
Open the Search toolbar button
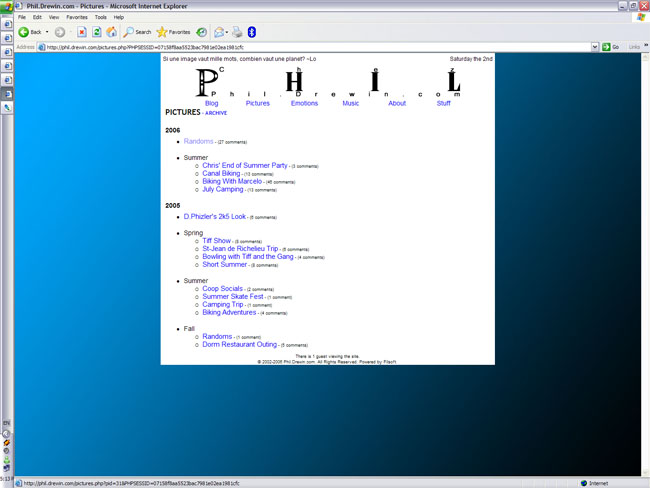click(x=137, y=32)
